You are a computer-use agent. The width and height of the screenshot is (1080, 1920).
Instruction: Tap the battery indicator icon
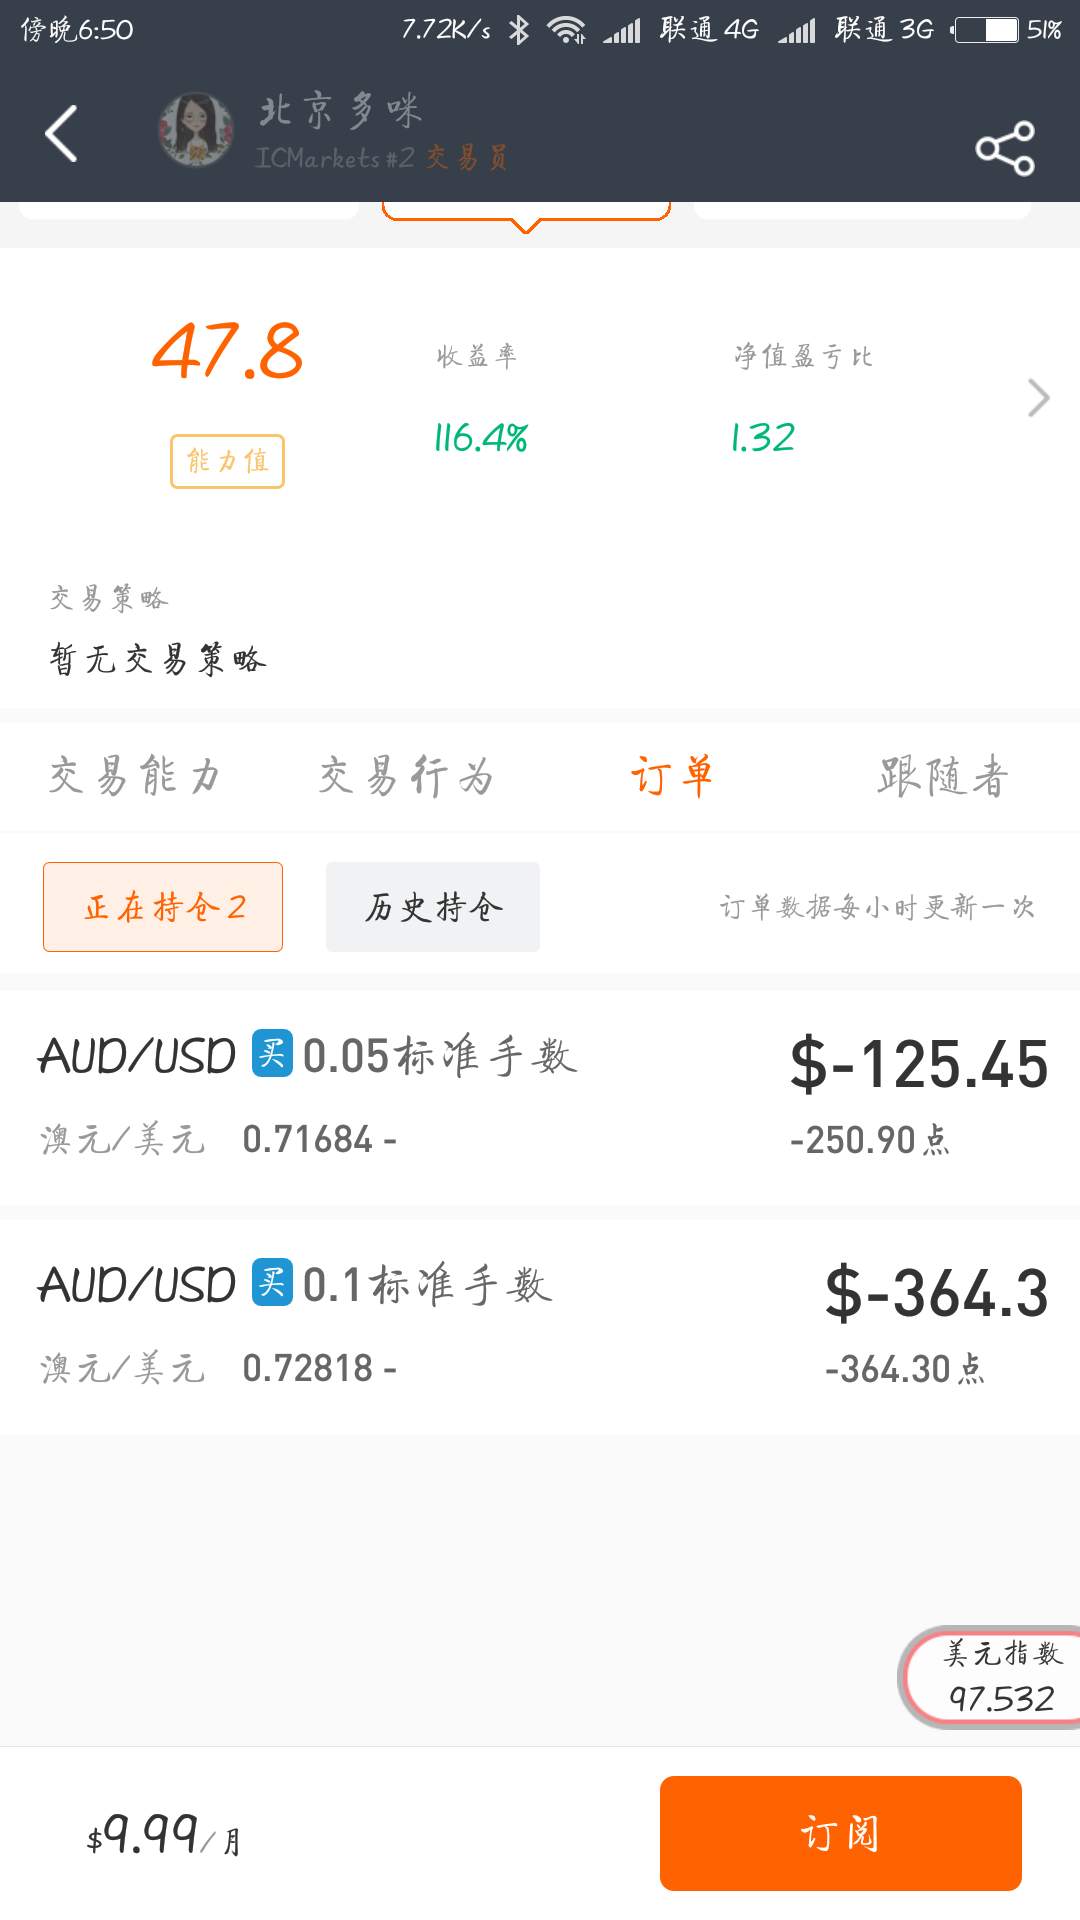pyautogui.click(x=986, y=30)
